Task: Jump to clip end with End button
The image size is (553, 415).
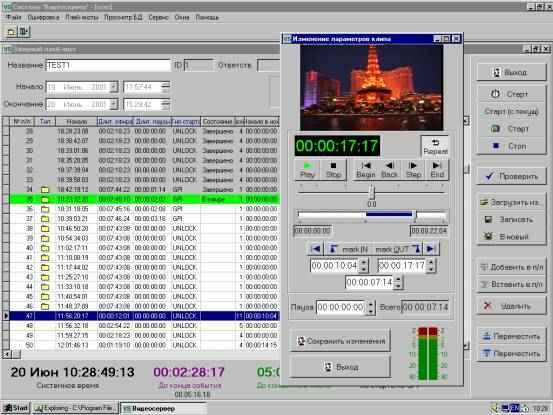Action: (437, 170)
